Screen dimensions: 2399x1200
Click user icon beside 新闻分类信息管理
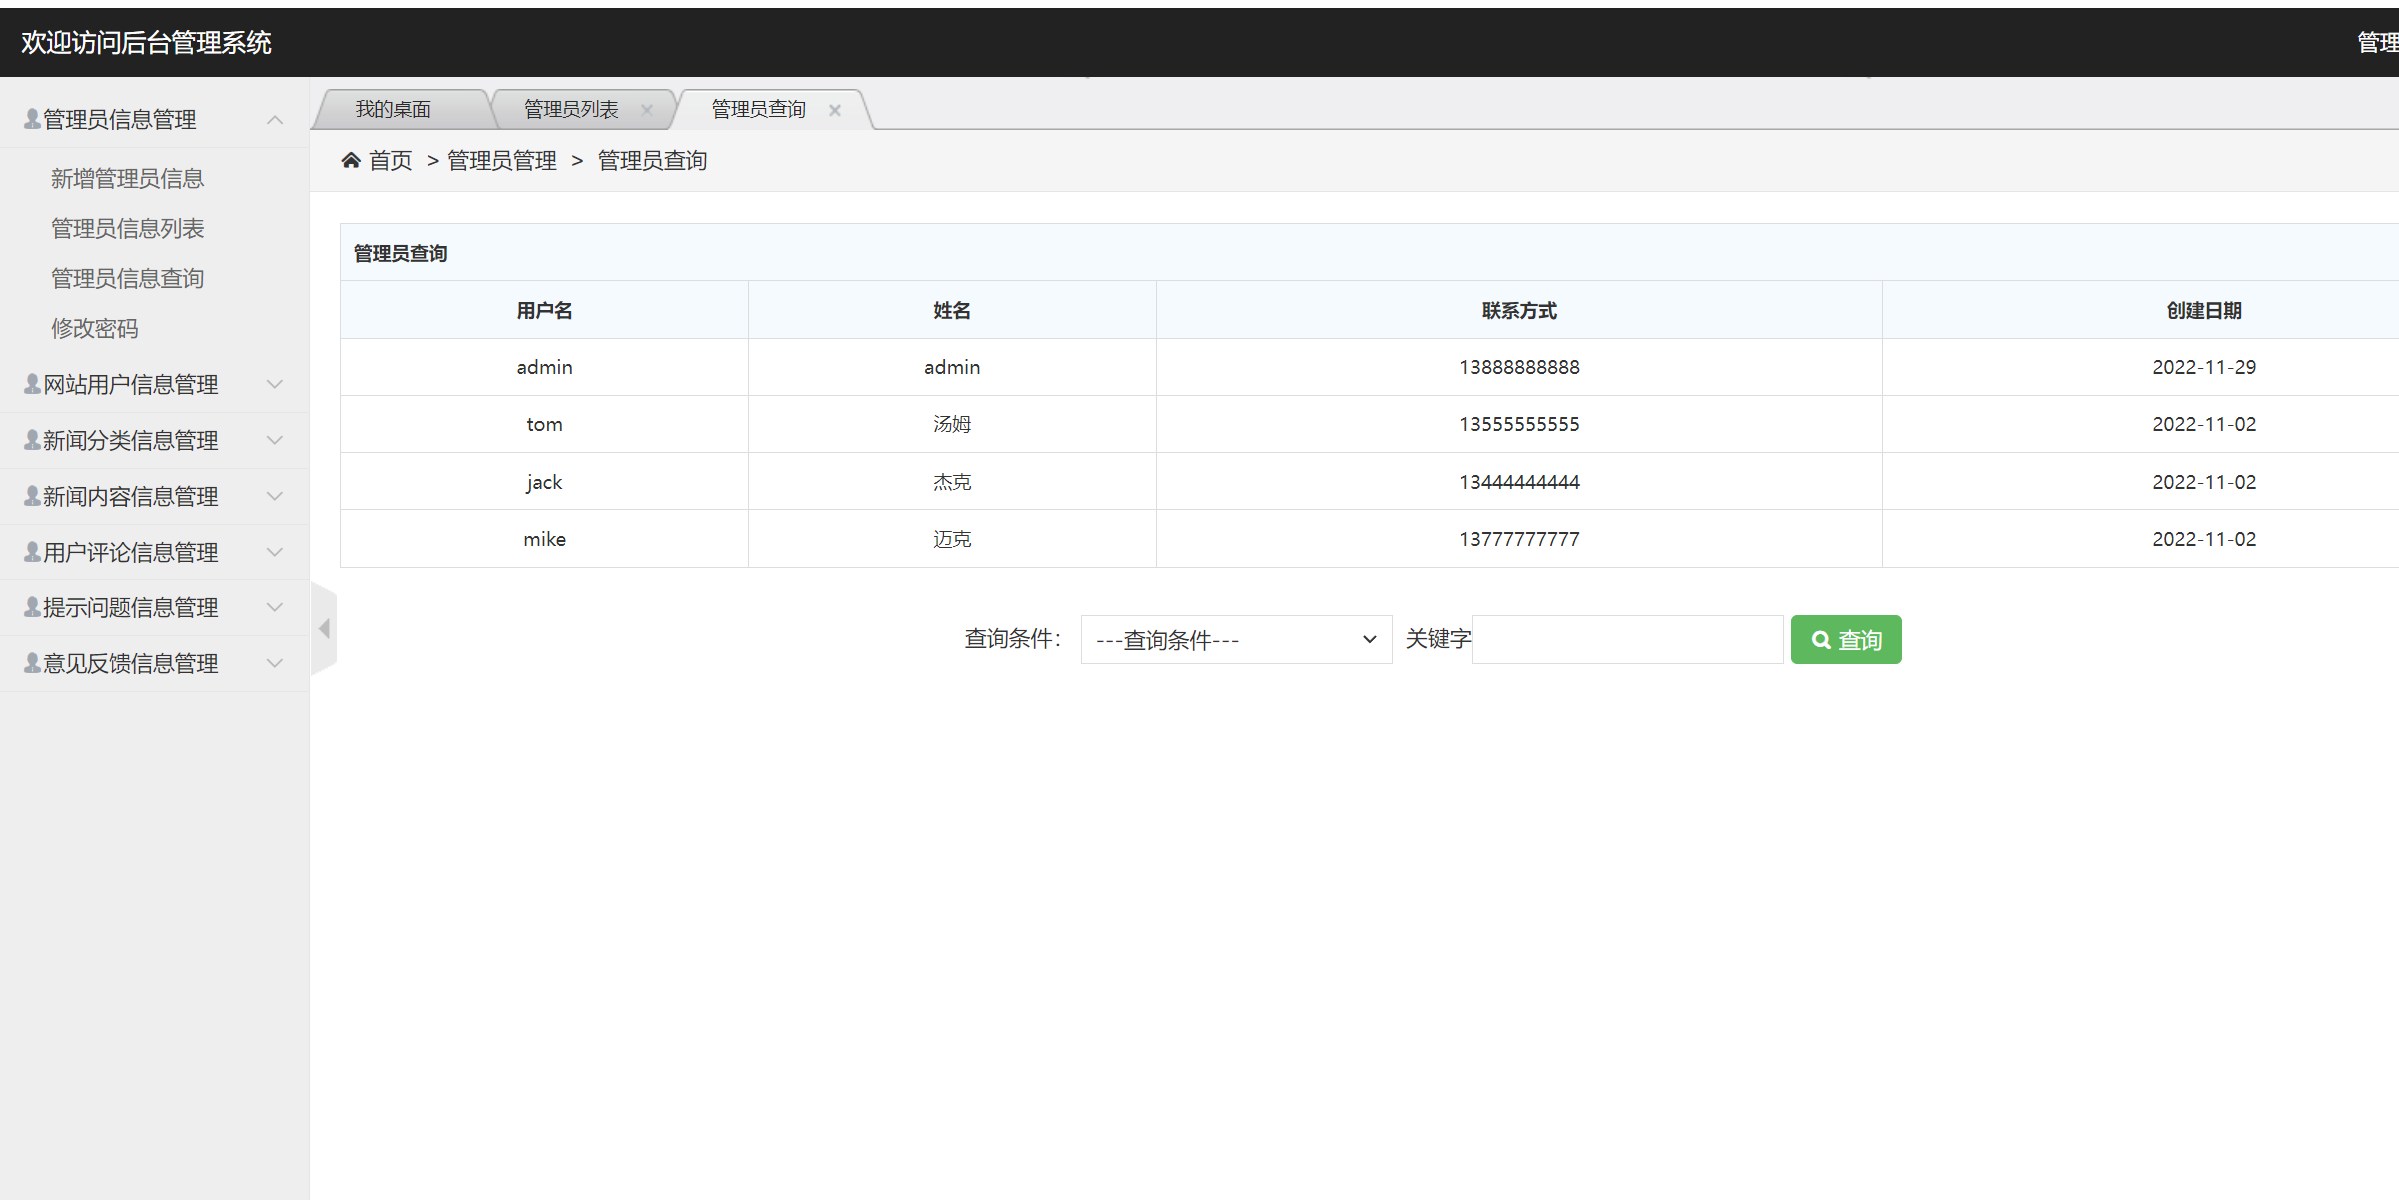pyautogui.click(x=33, y=440)
